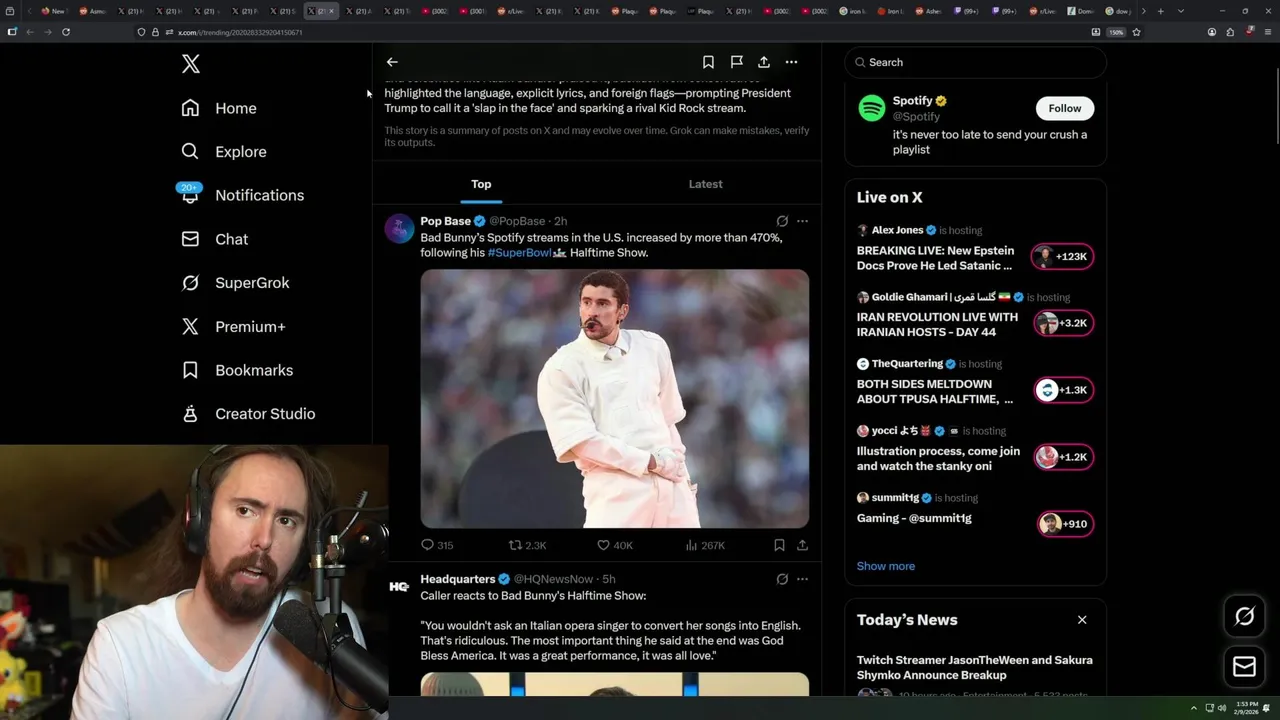Click the back arrow above the story
The width and height of the screenshot is (1280, 720).
pyautogui.click(x=392, y=62)
